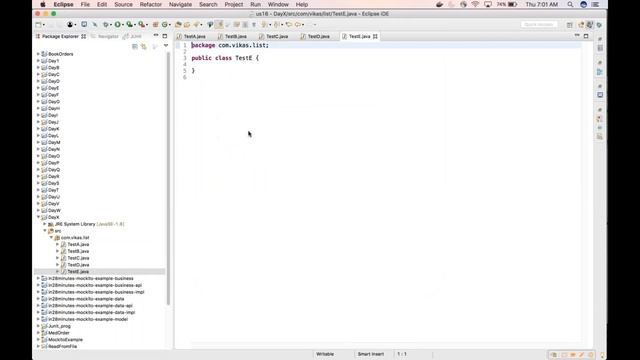Click the New Java Package icon
This screenshot has width=640, height=360.
pyautogui.click(x=156, y=24)
